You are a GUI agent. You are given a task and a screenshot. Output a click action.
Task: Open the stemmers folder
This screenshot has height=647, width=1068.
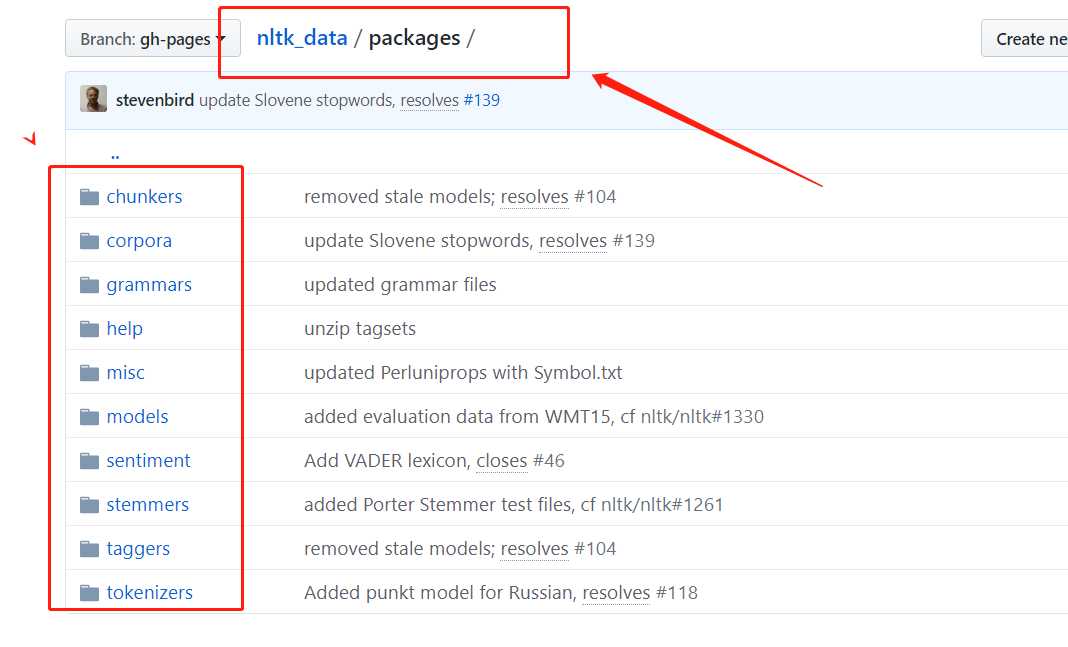click(x=148, y=505)
